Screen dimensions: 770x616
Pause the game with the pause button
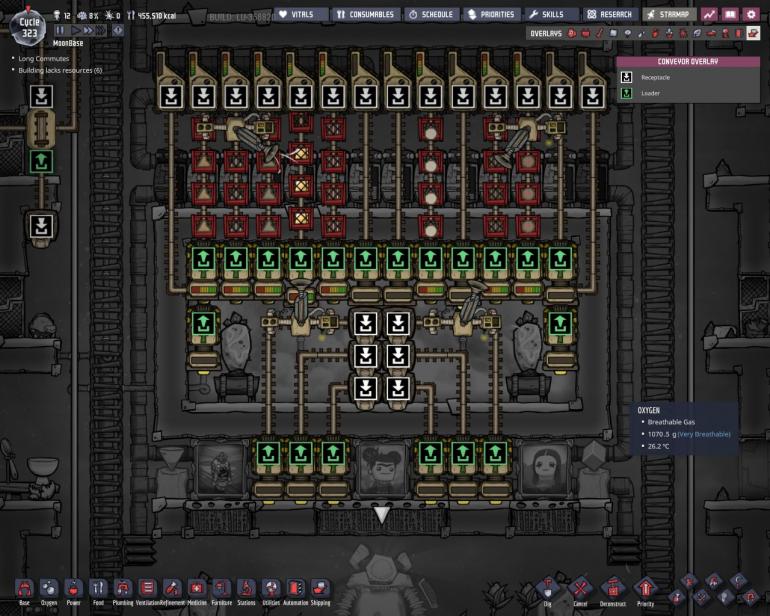60,30
